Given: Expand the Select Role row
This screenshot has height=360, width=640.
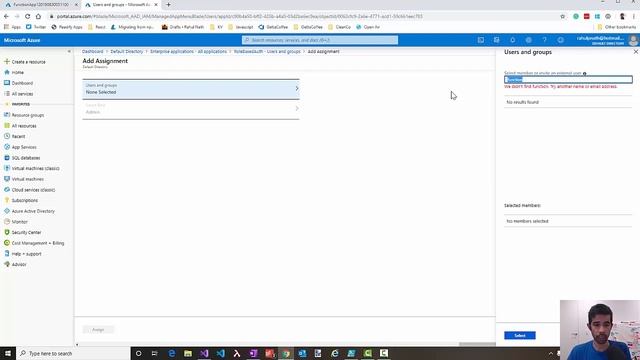Looking at the screenshot, I should [x=191, y=109].
